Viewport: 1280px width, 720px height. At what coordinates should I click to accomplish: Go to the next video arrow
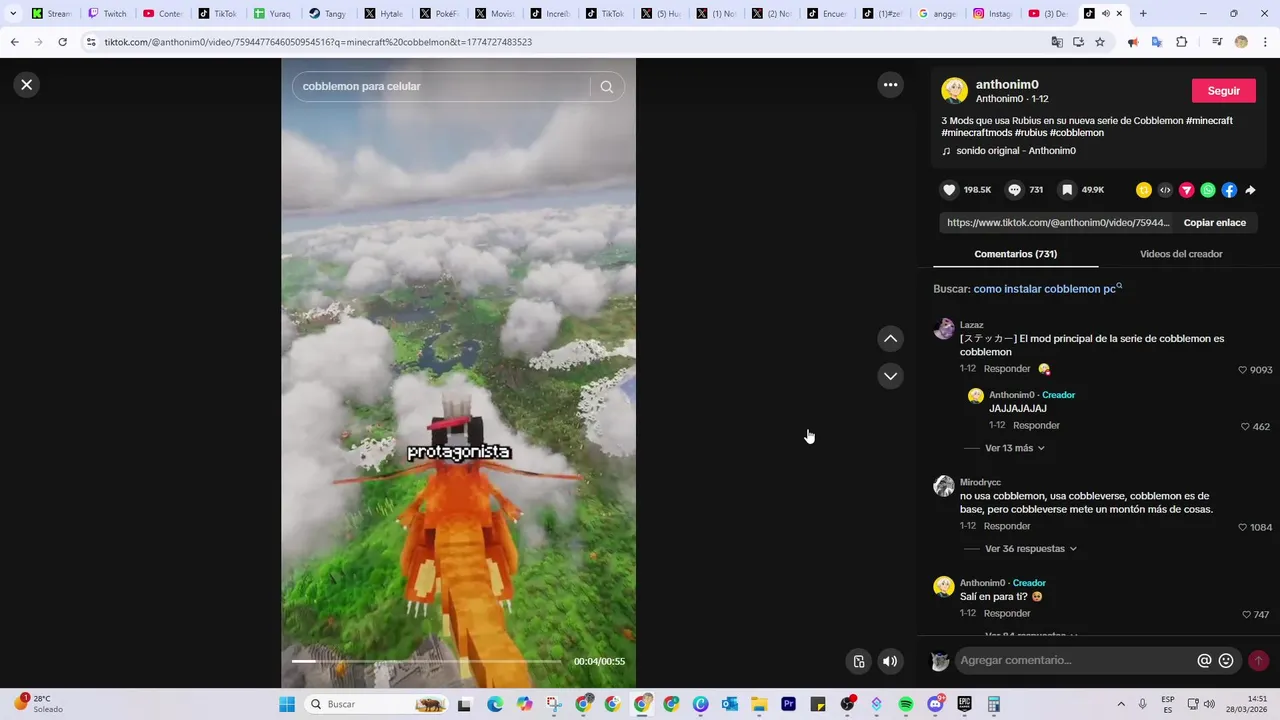point(890,376)
